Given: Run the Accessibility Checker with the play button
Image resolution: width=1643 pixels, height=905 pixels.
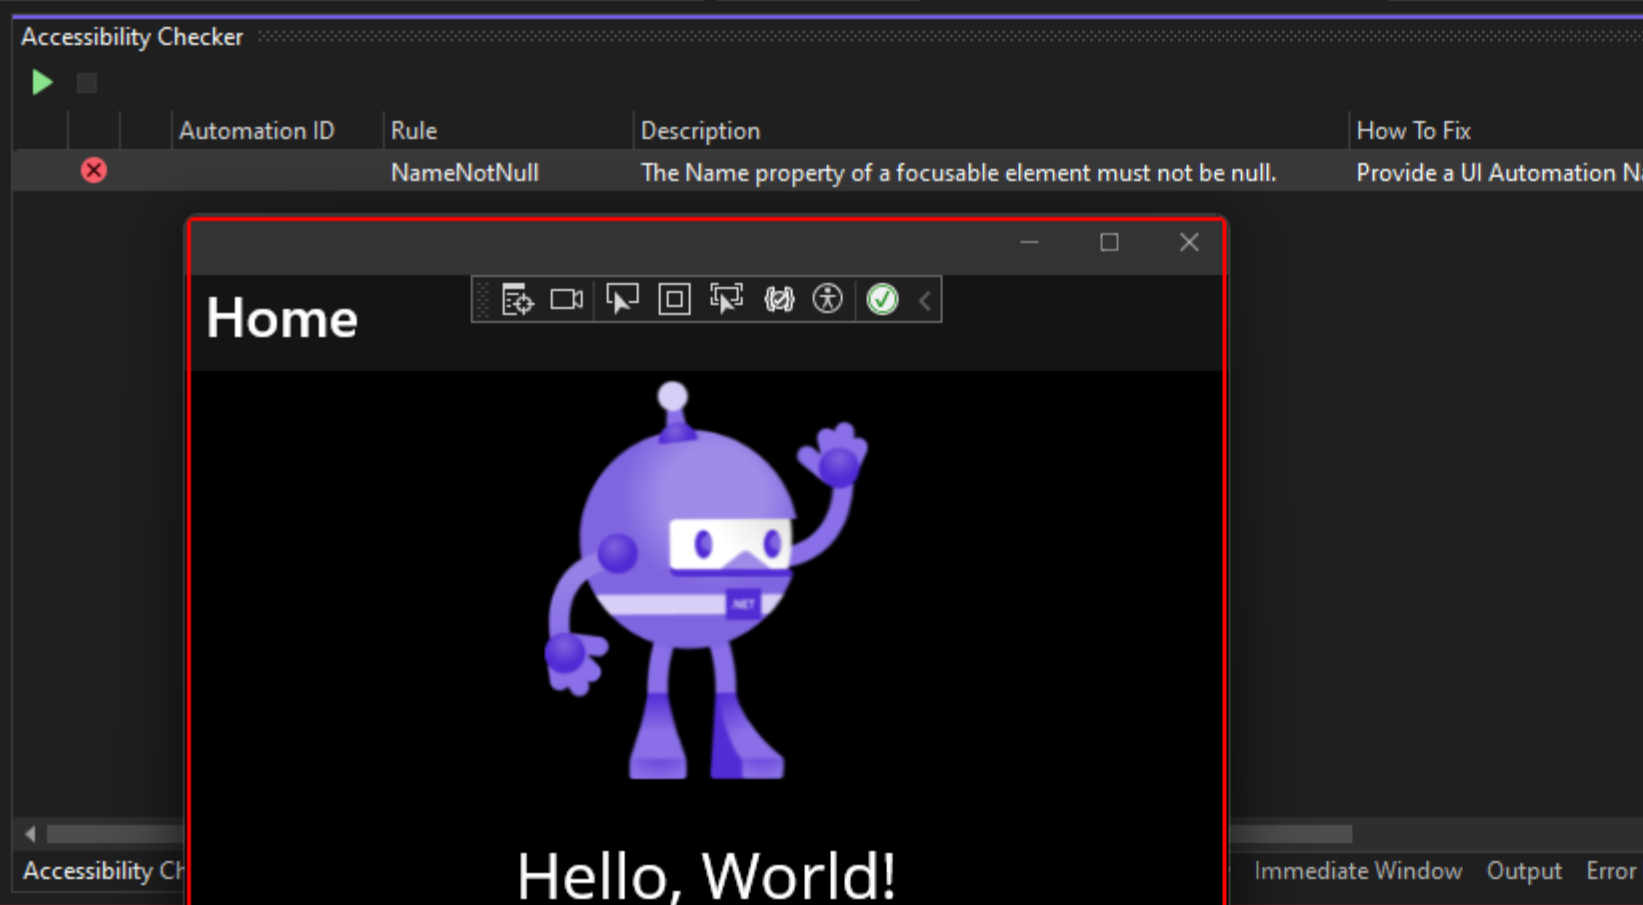Looking at the screenshot, I should coord(41,82).
